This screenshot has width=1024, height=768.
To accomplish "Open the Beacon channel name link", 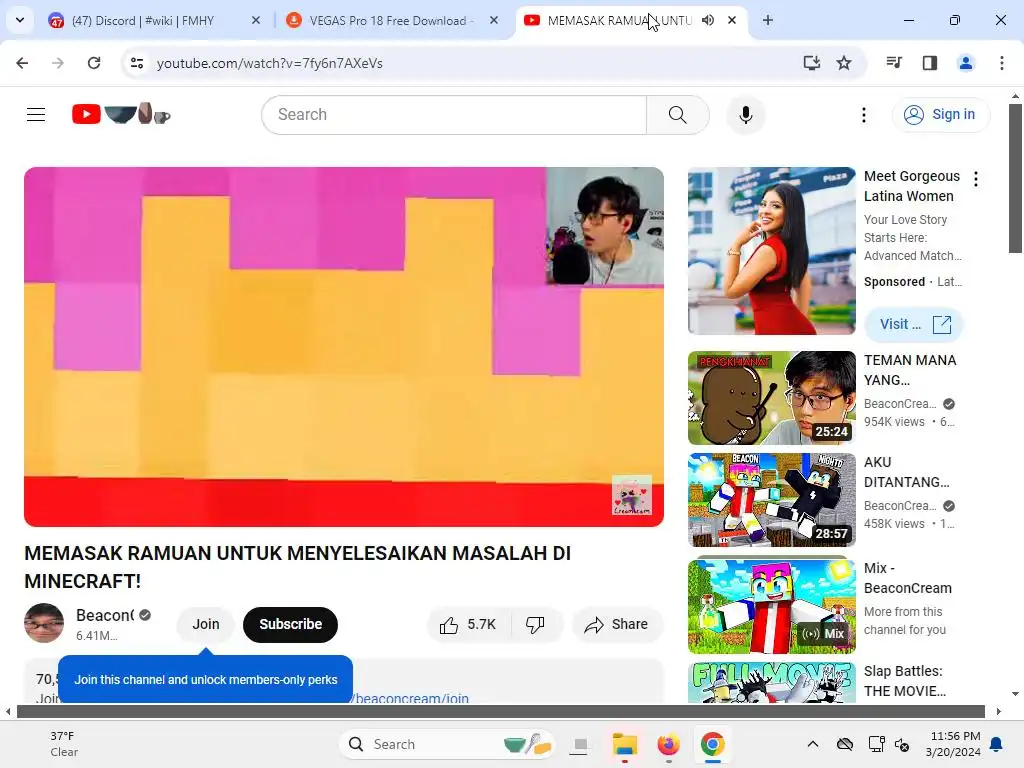I will coord(105,615).
